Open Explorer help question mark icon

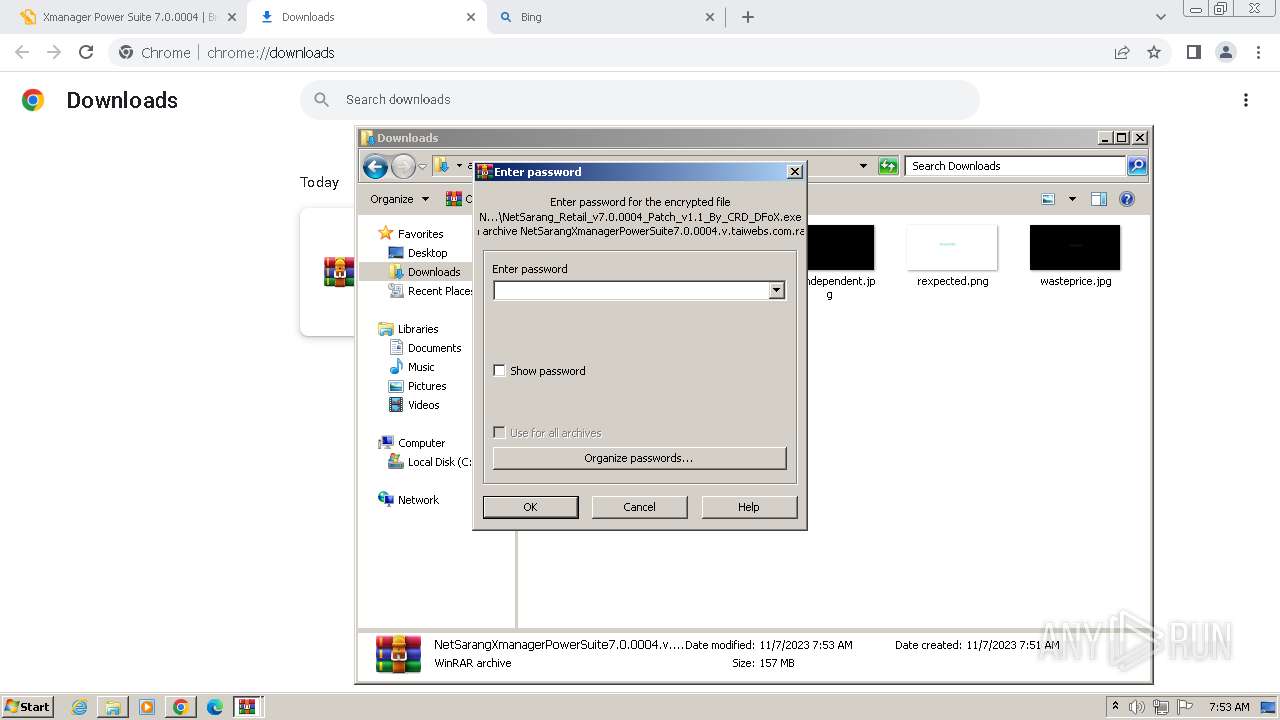1127,199
